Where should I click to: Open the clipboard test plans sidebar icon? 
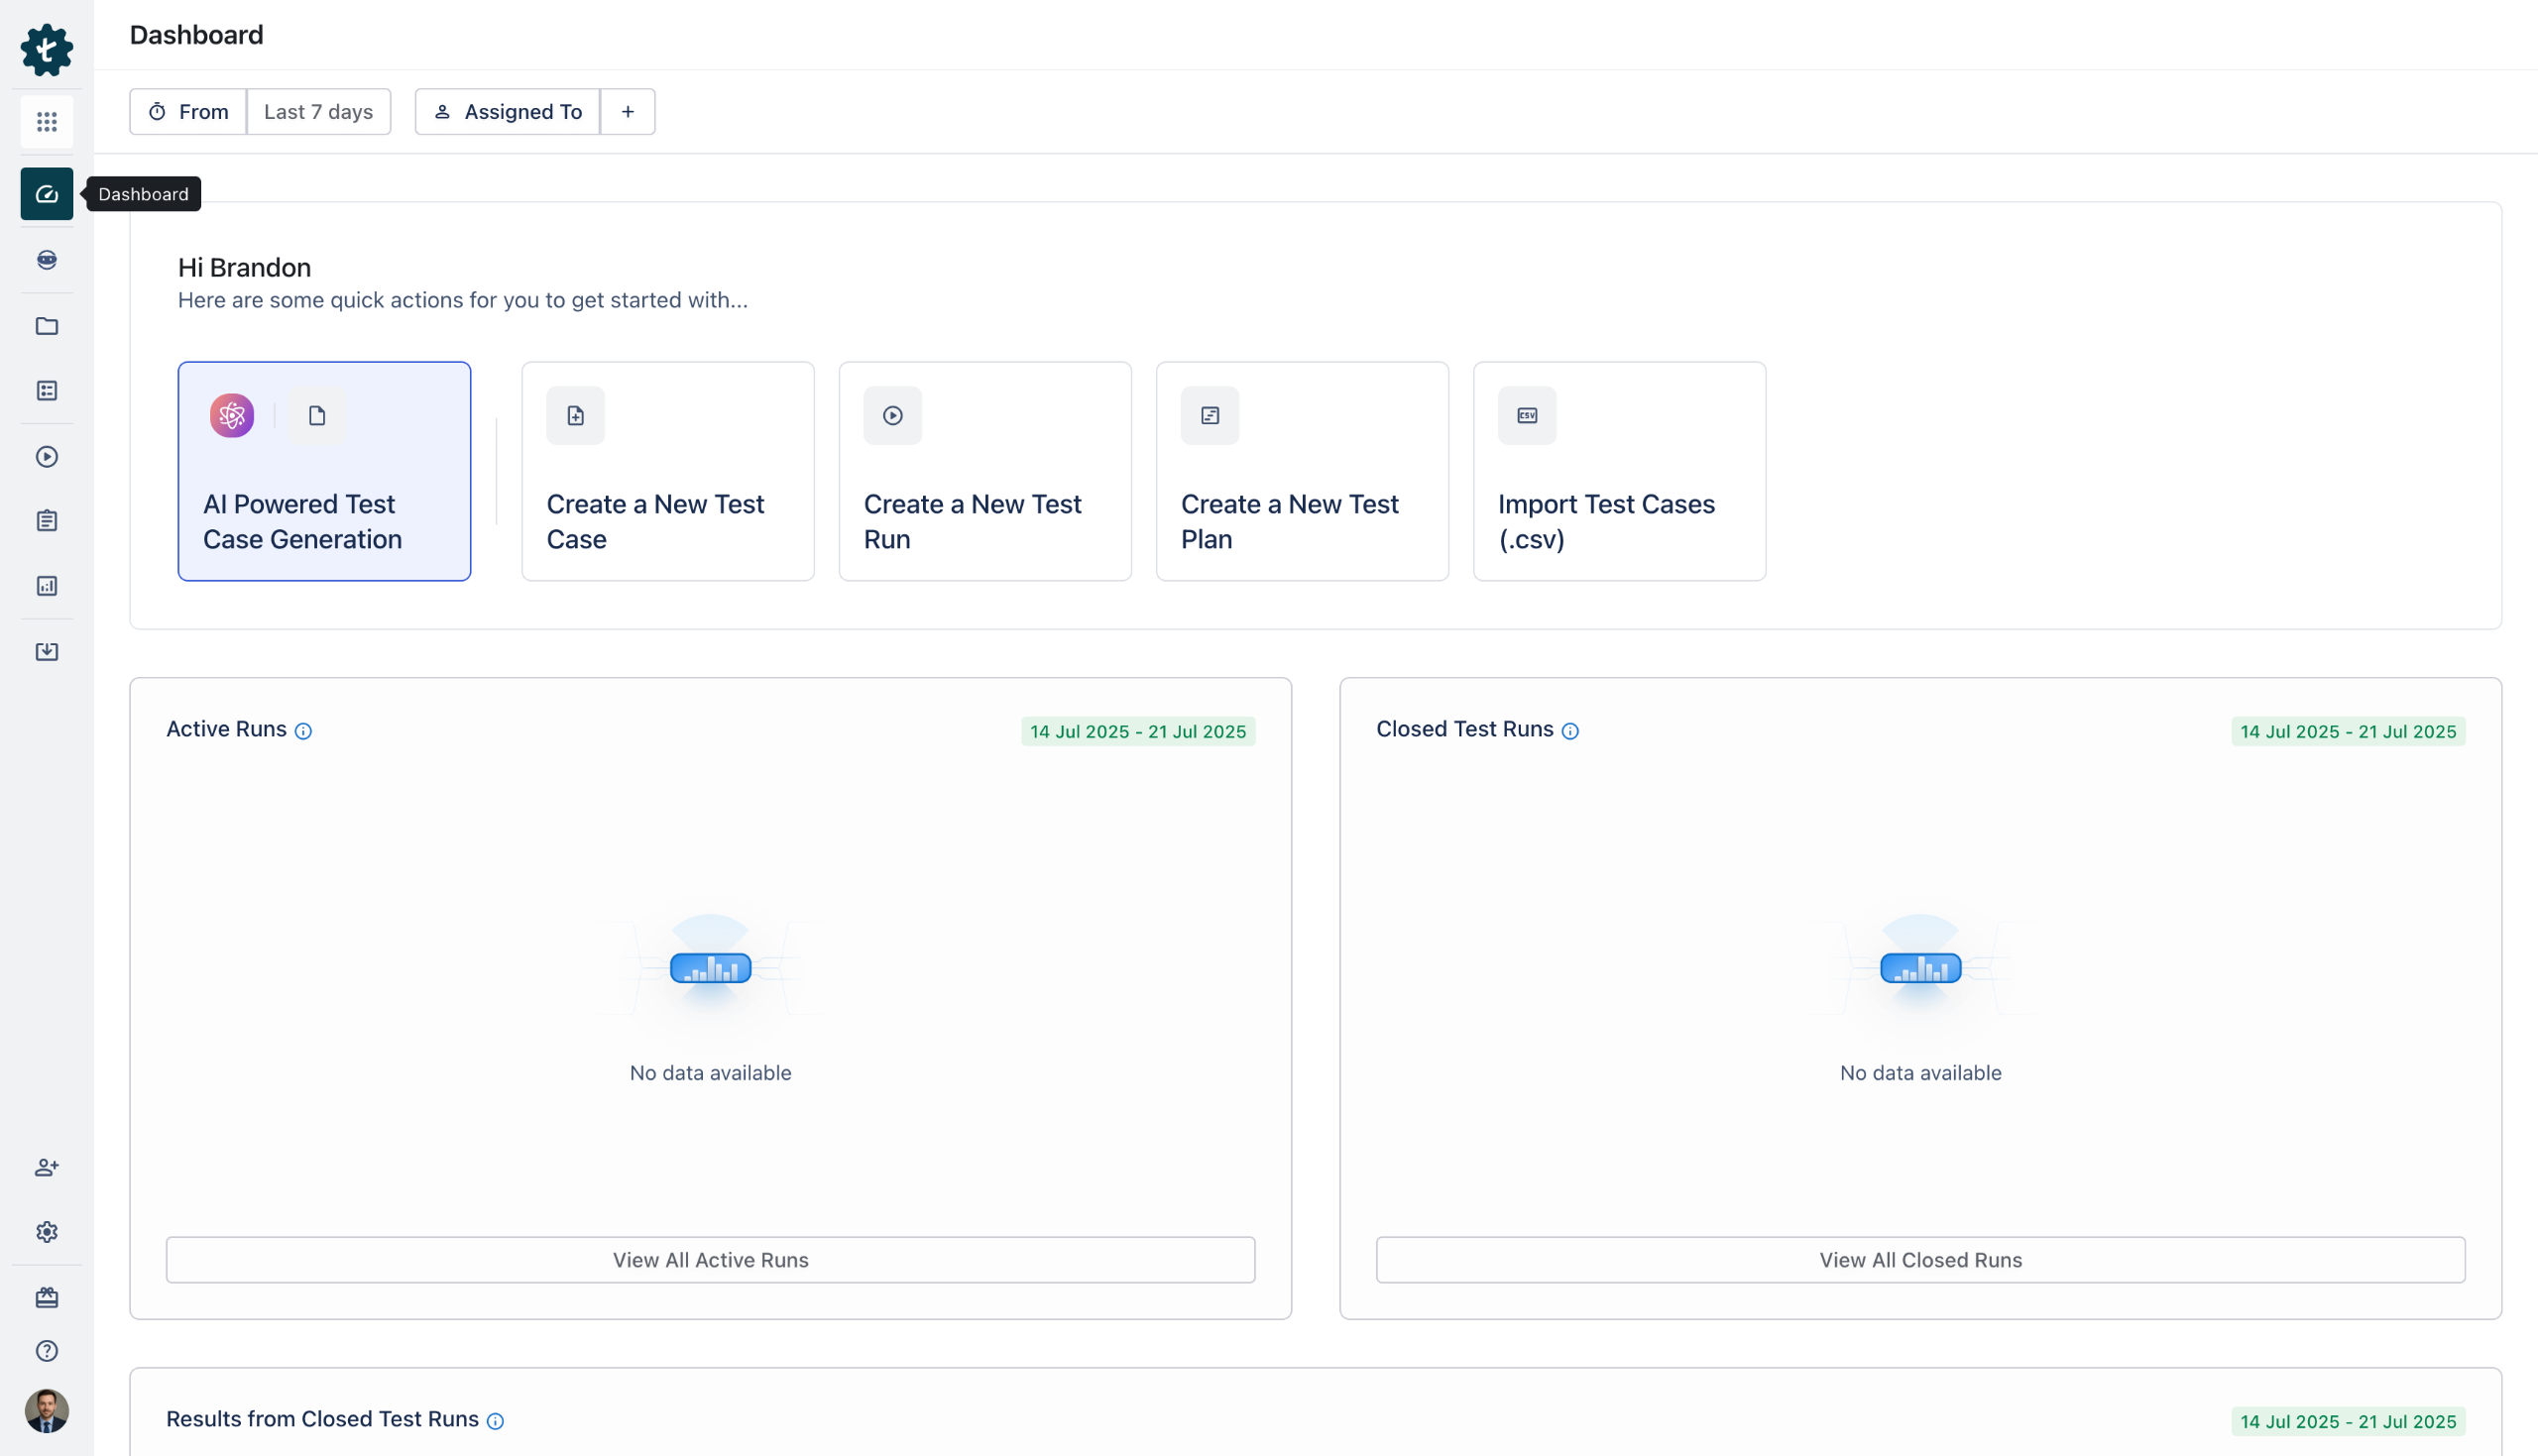click(x=47, y=521)
